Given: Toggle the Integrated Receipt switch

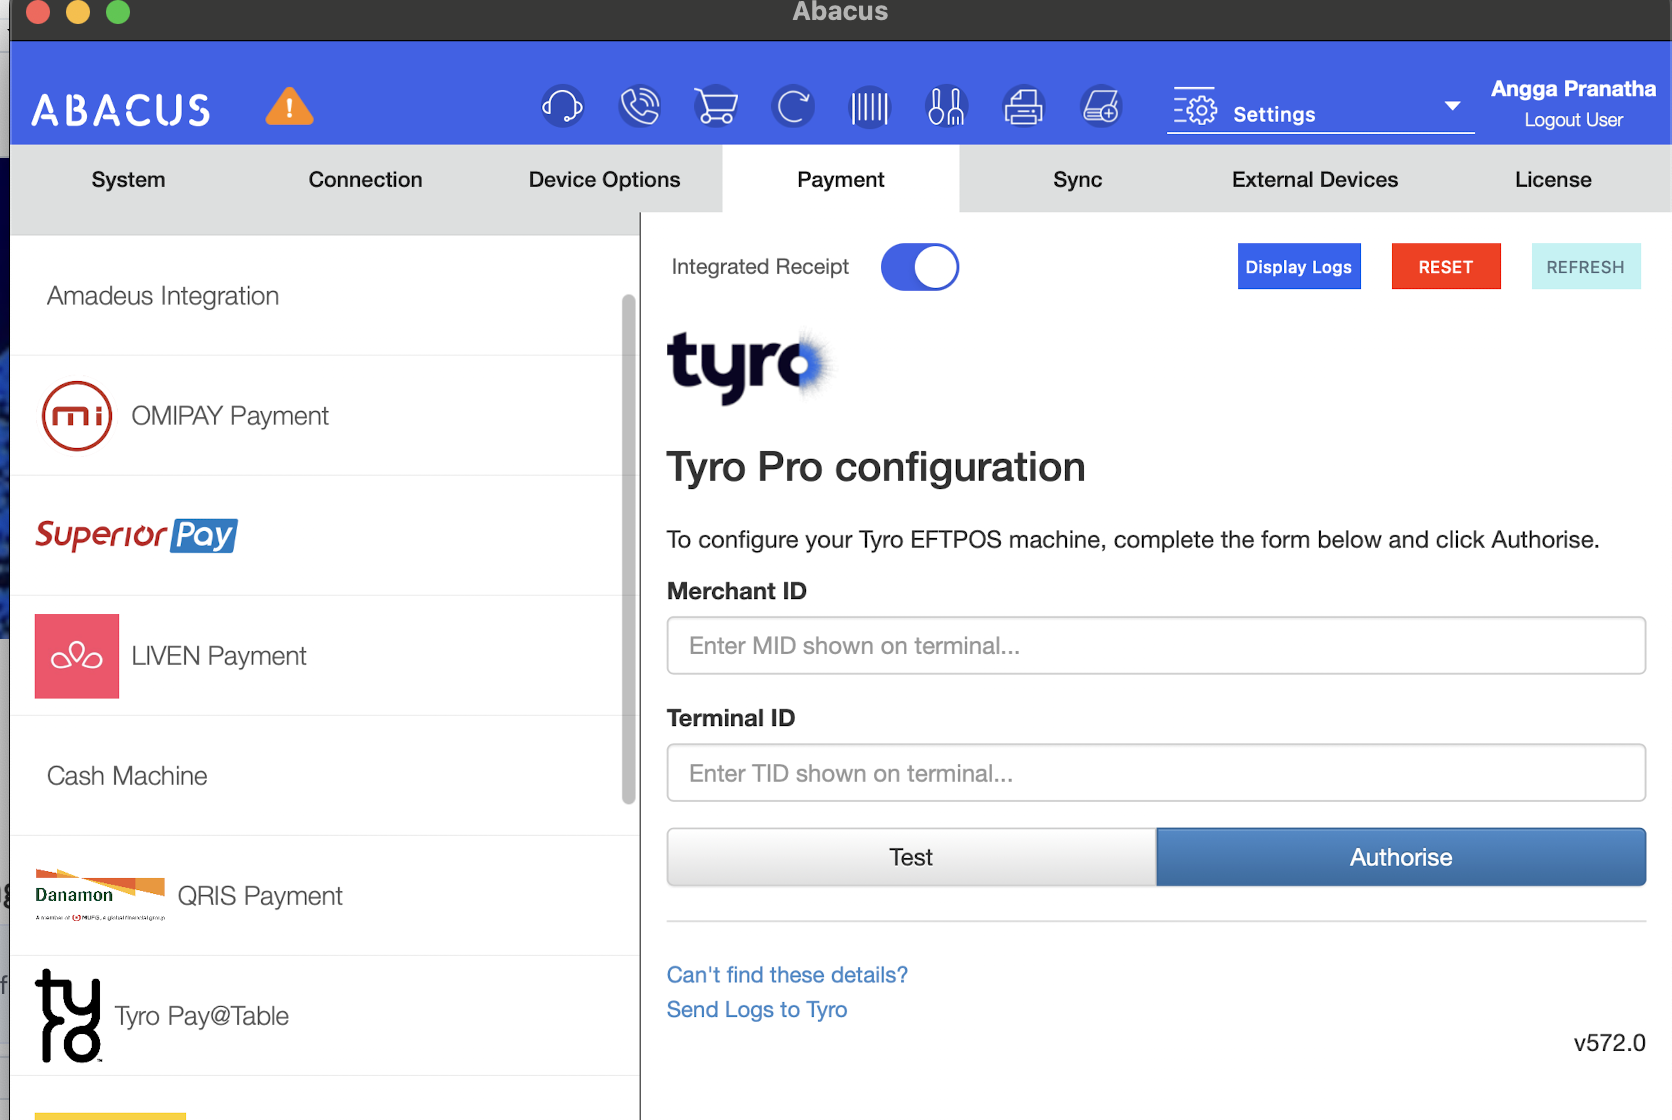Looking at the screenshot, I should pyautogui.click(x=919, y=267).
